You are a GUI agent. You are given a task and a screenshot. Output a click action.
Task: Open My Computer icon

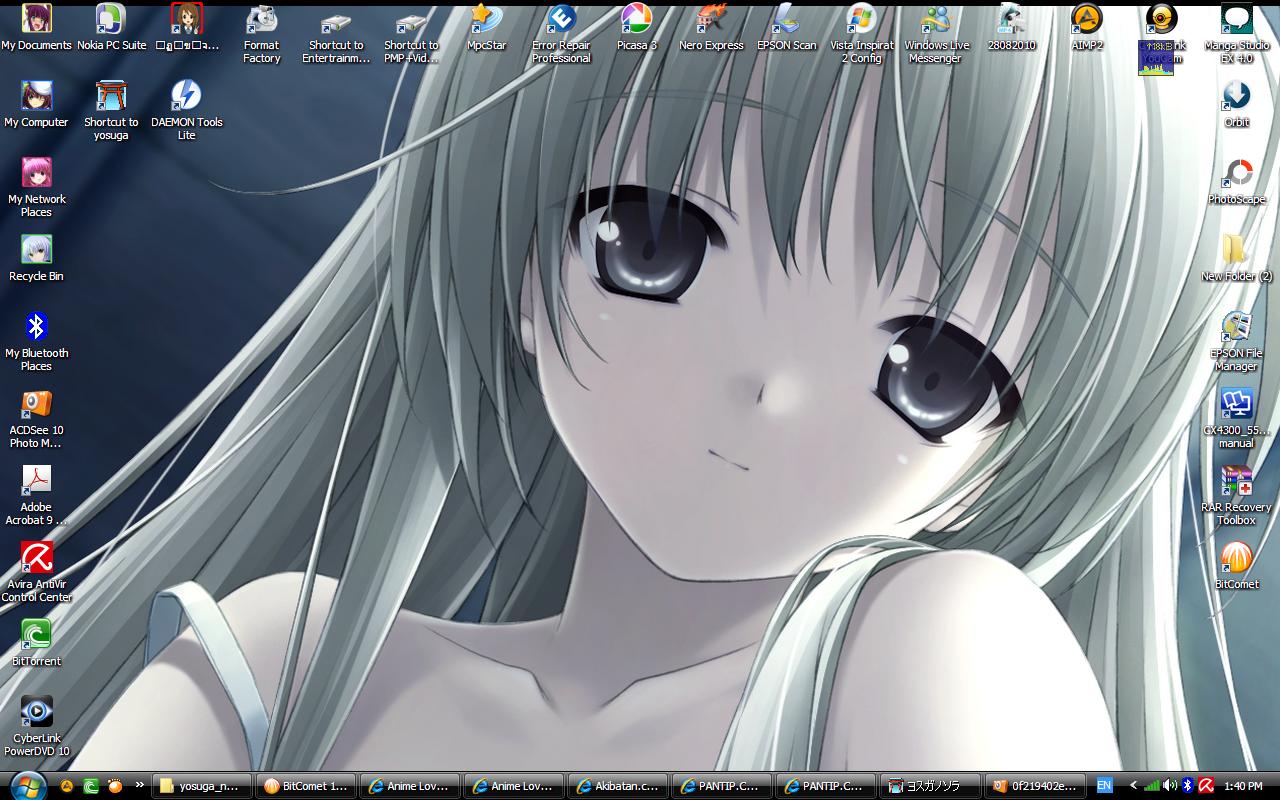tap(36, 104)
